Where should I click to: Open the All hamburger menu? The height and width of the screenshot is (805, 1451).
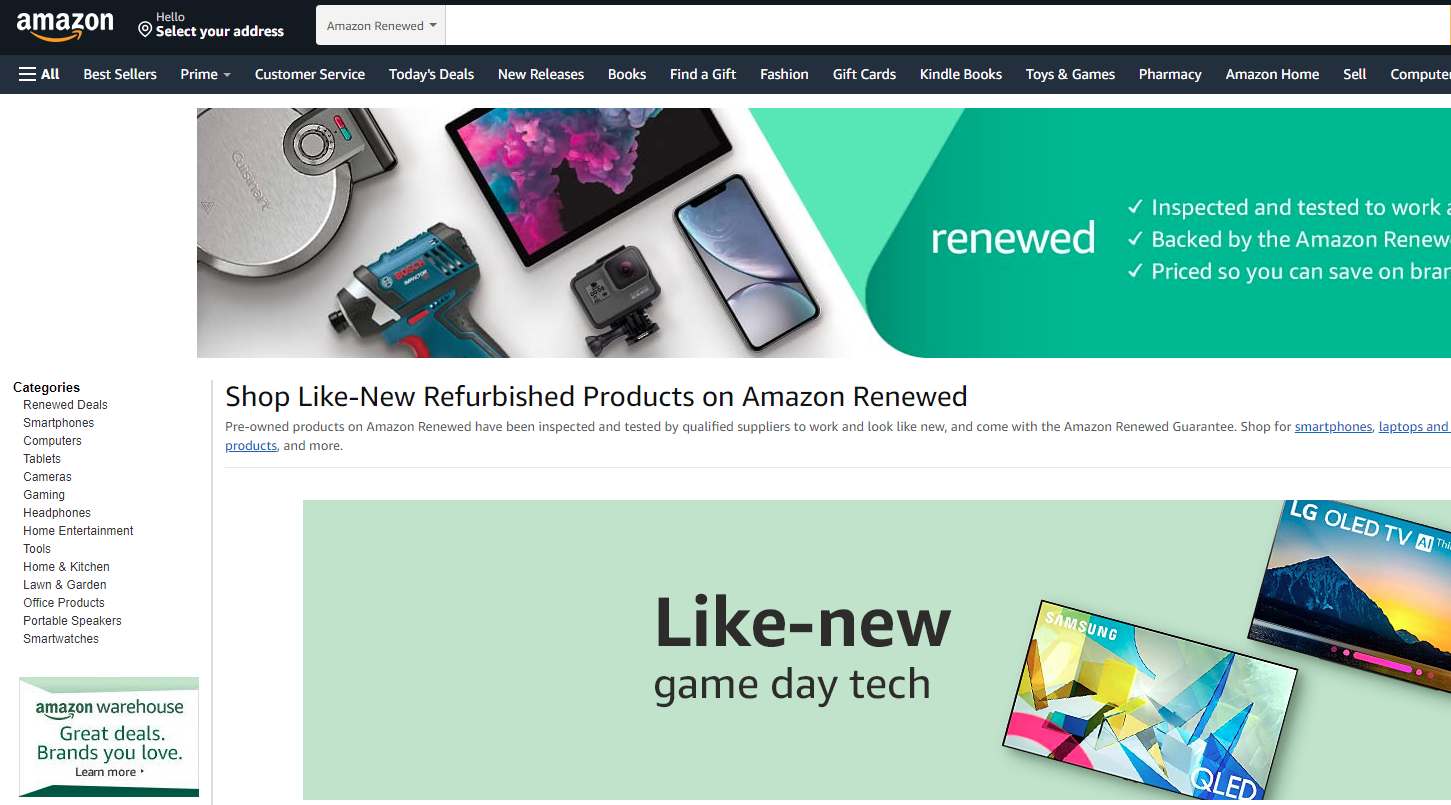click(x=39, y=74)
